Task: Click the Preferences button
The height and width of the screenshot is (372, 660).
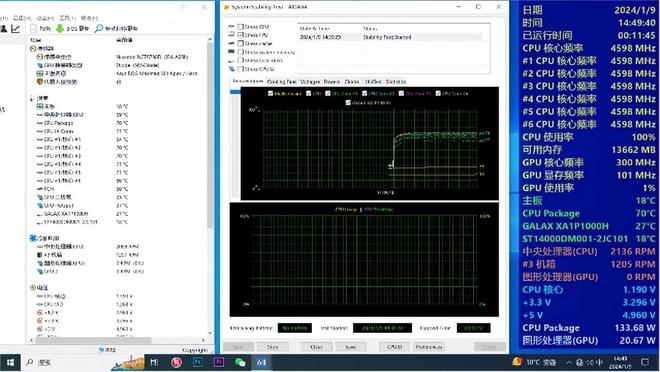Action: (x=428, y=347)
